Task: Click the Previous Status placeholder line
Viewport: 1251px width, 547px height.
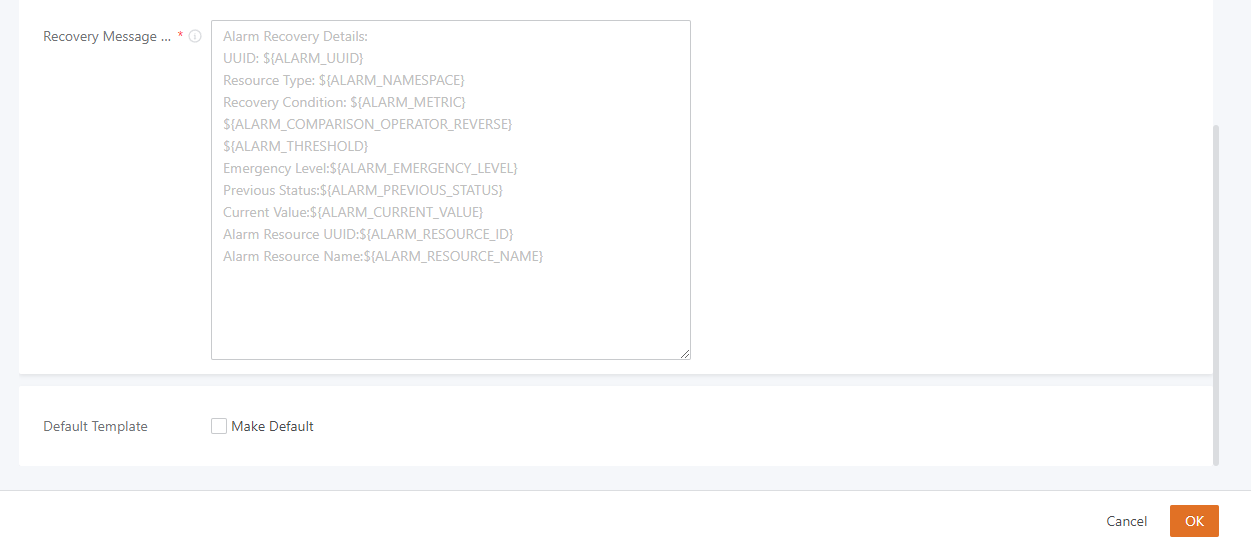Action: coord(363,190)
